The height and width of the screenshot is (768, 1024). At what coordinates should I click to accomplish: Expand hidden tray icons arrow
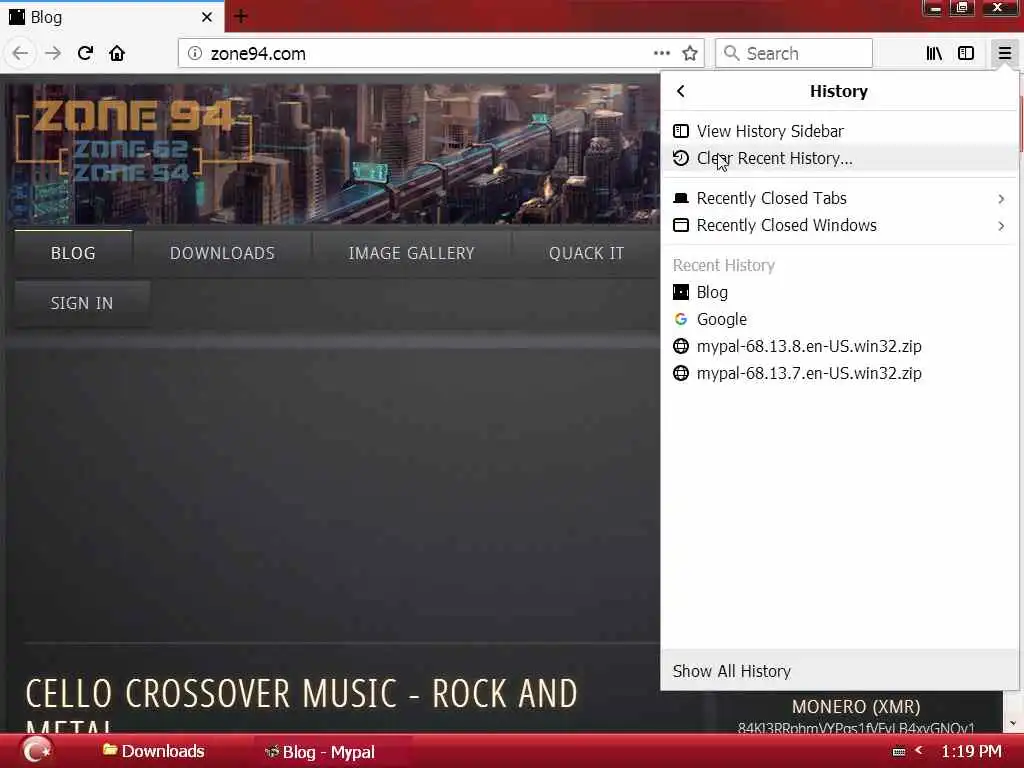[x=918, y=750]
